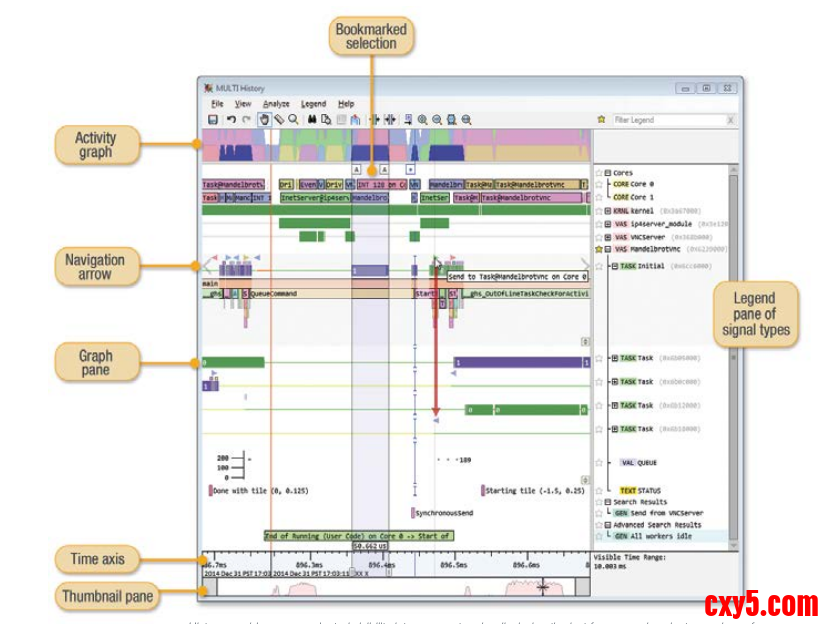This screenshot has height=624, width=823.
Task: Collapse the Search Results node
Action: pyautogui.click(x=608, y=502)
